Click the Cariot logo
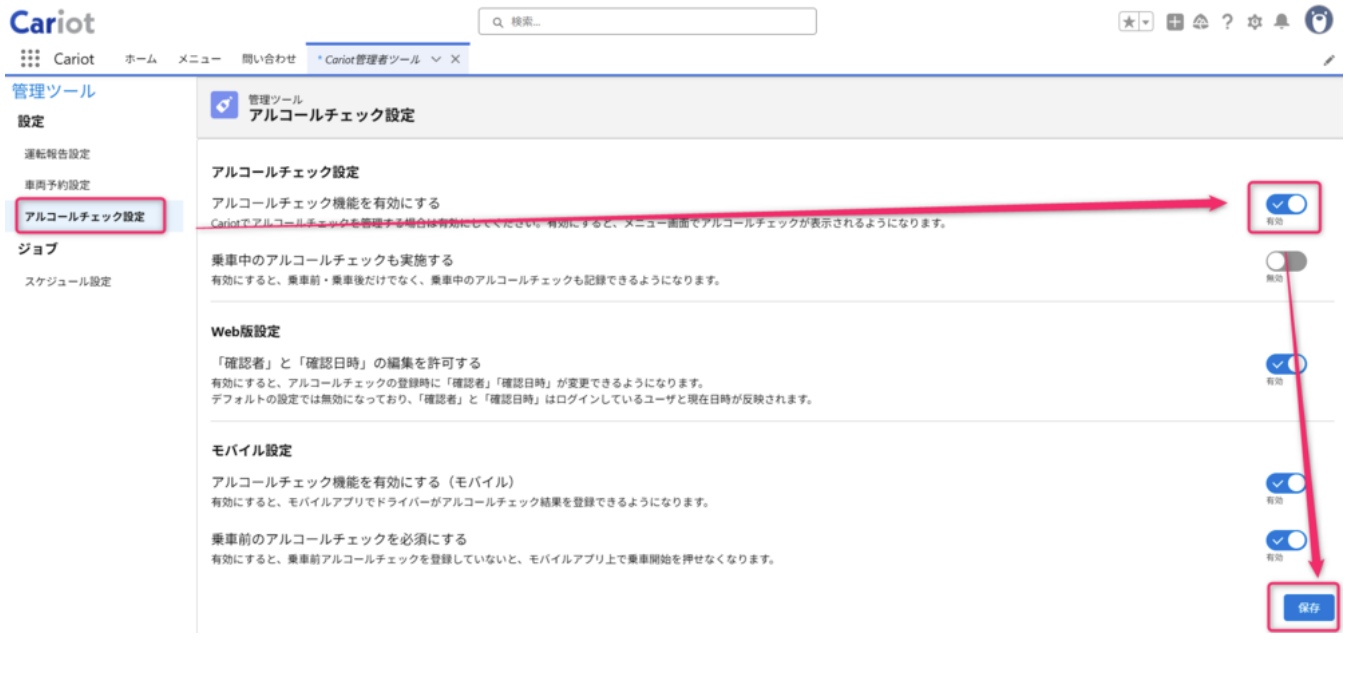Viewport: 1350px width, 689px height. pyautogui.click(x=52, y=21)
